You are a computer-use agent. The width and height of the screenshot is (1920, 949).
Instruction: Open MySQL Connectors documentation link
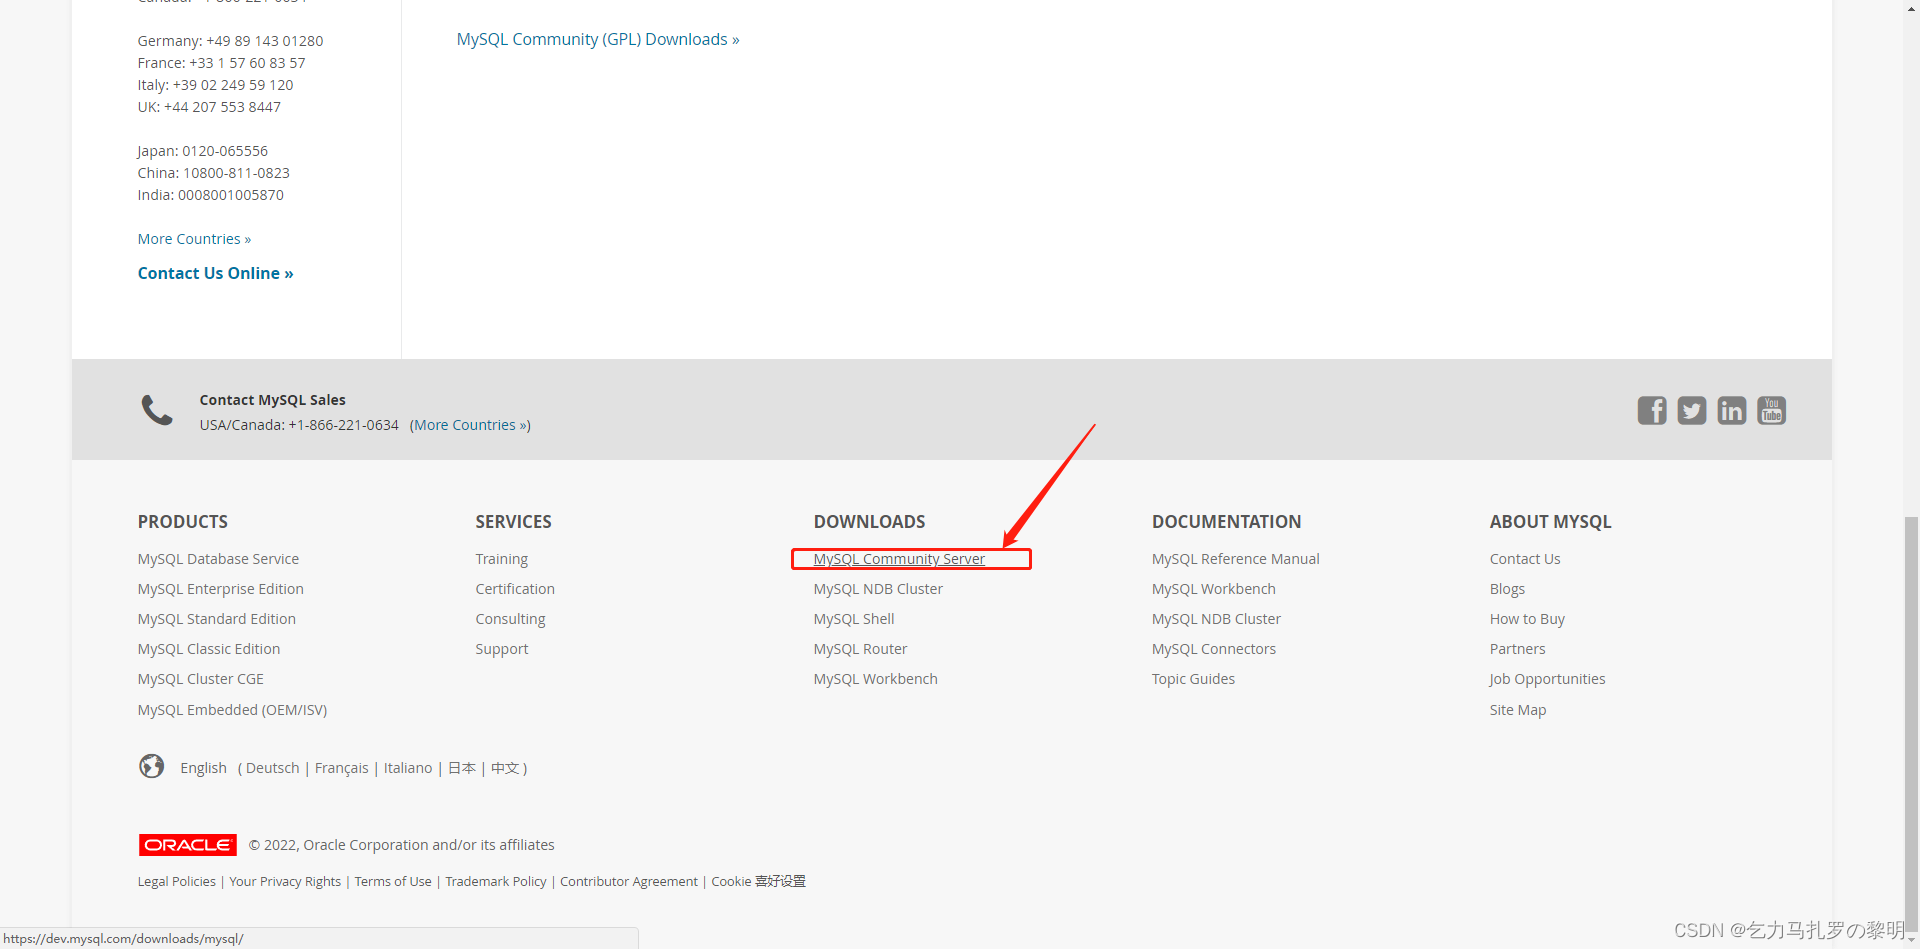coord(1214,649)
